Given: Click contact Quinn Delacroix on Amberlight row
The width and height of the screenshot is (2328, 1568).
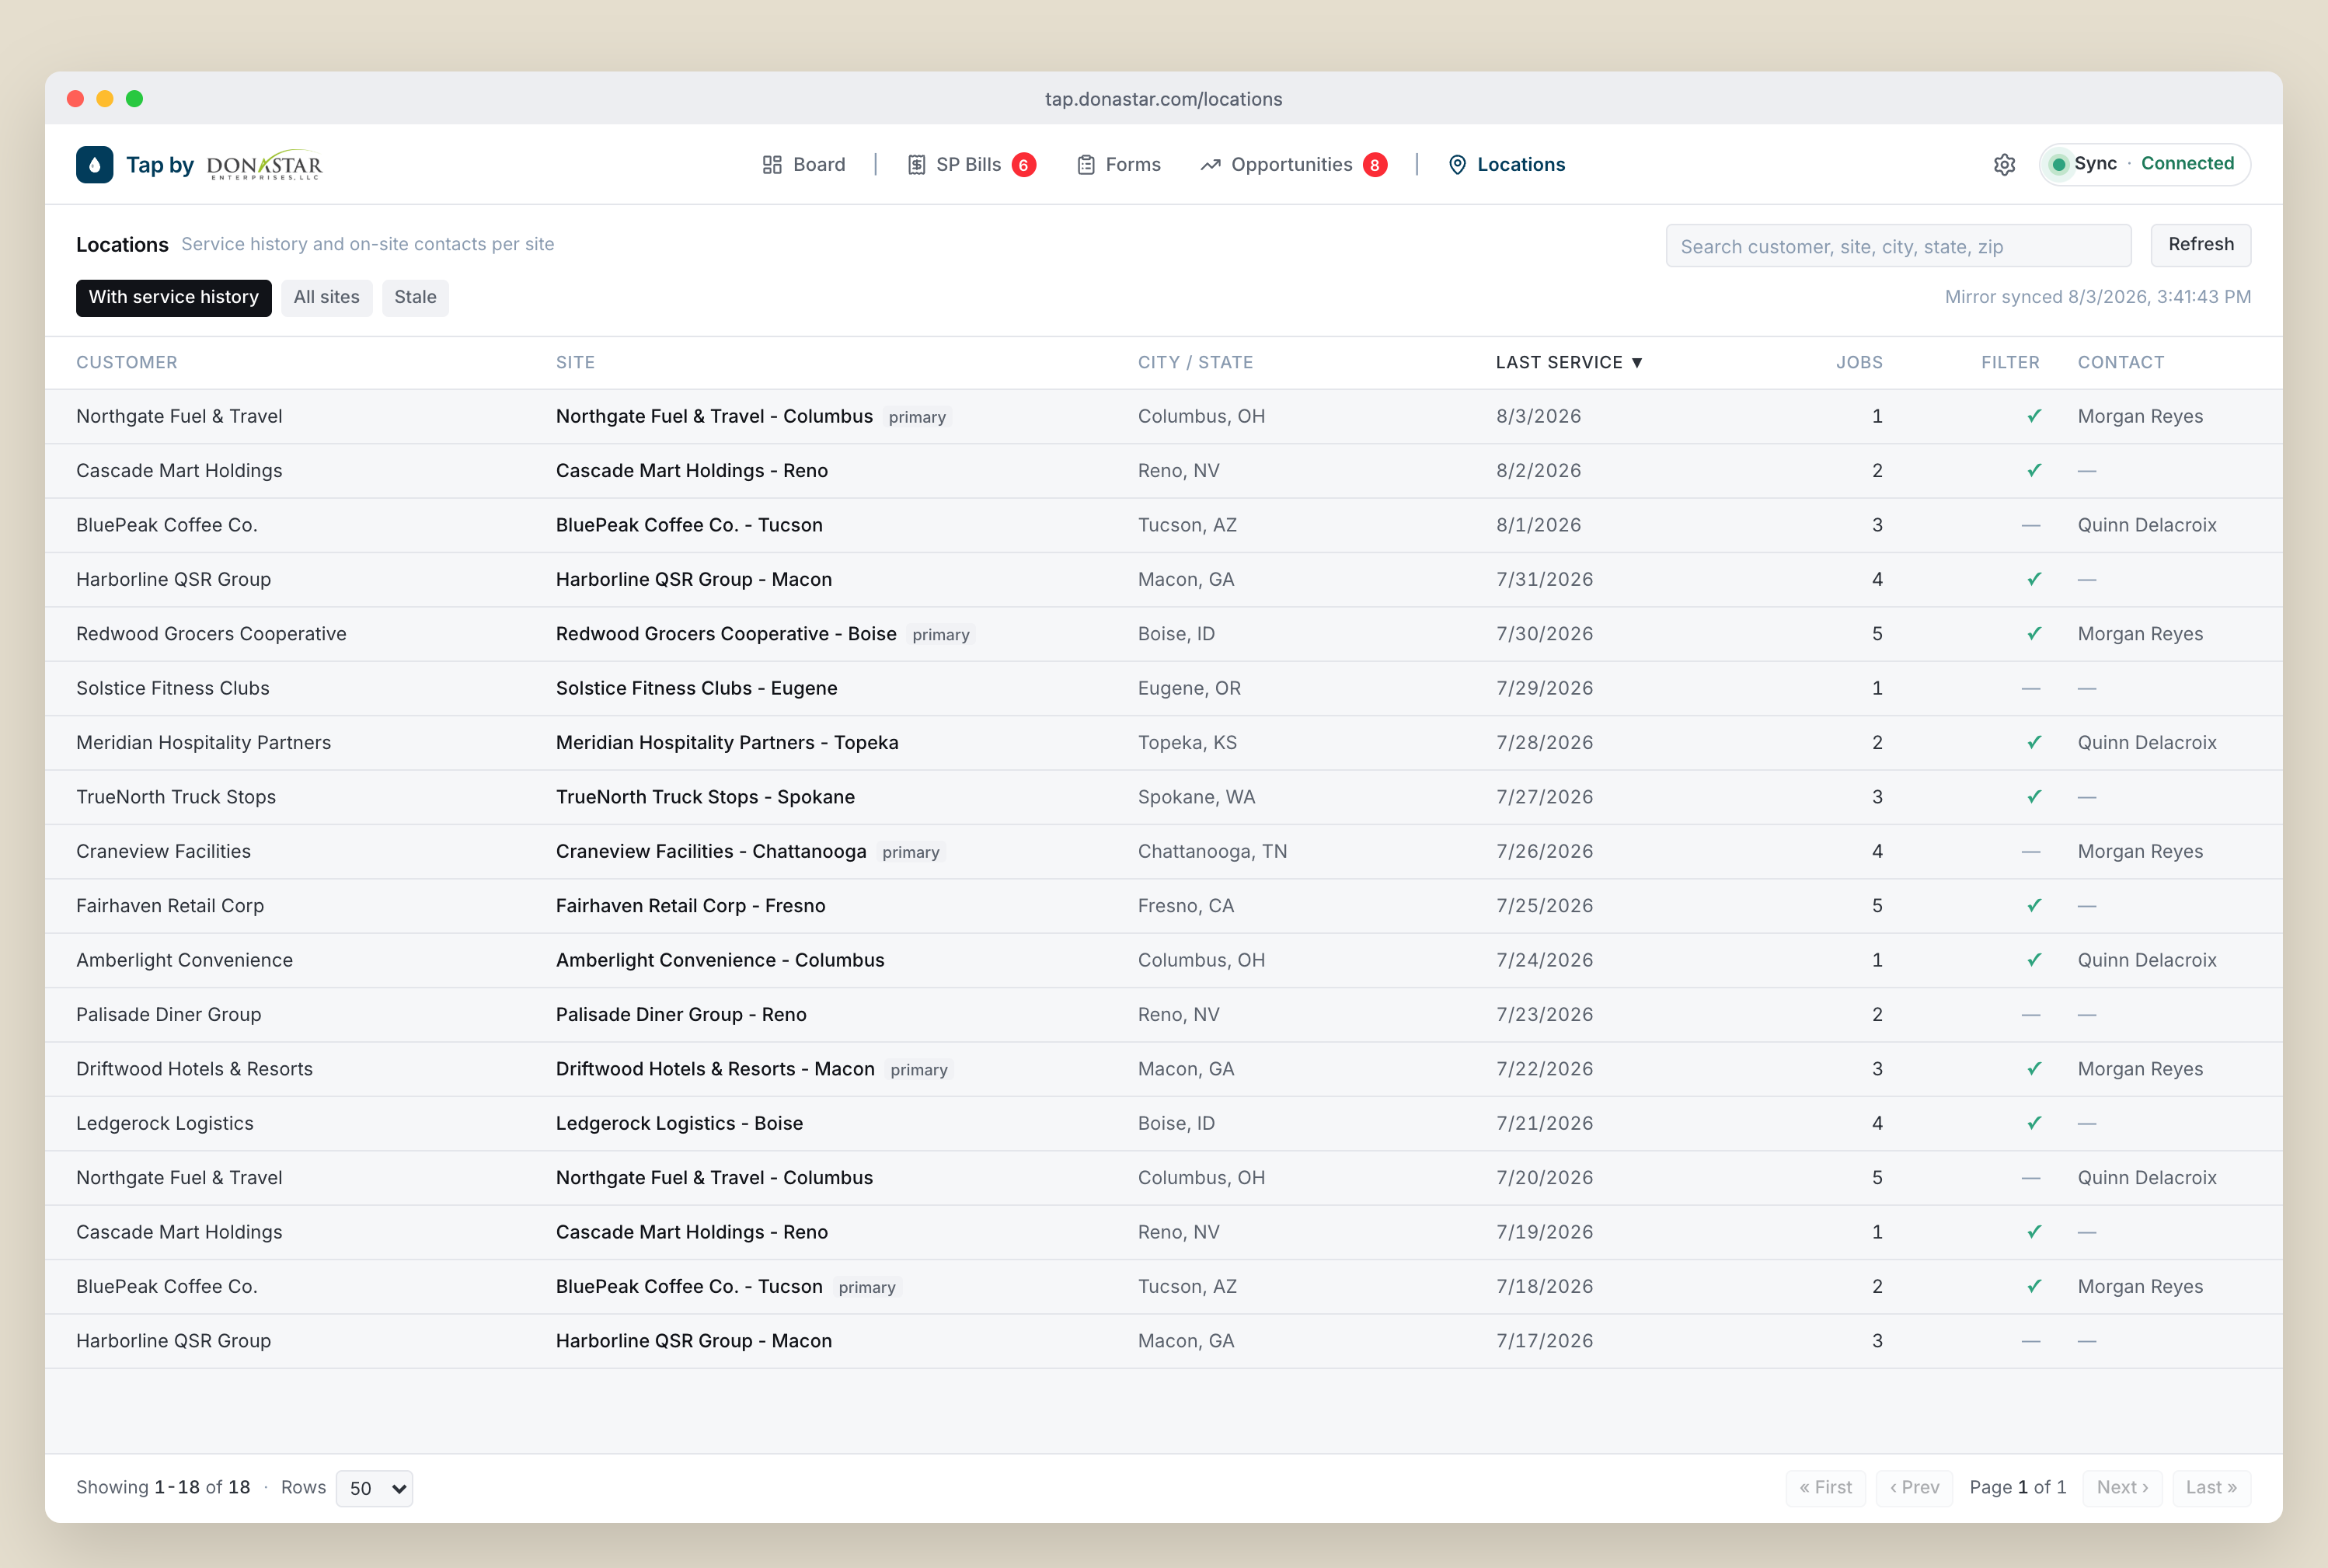Looking at the screenshot, I should click(2147, 960).
